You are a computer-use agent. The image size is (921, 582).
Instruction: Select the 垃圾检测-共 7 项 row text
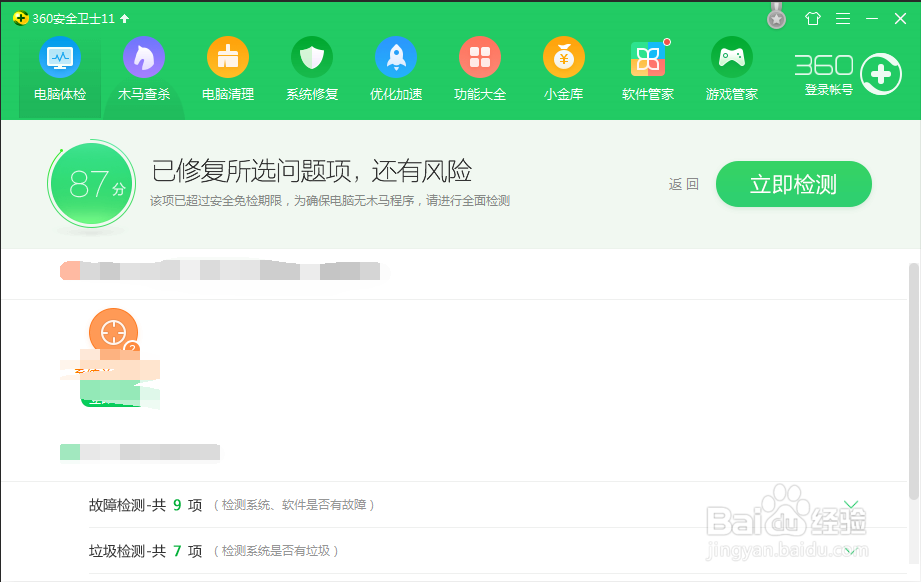coord(145,551)
